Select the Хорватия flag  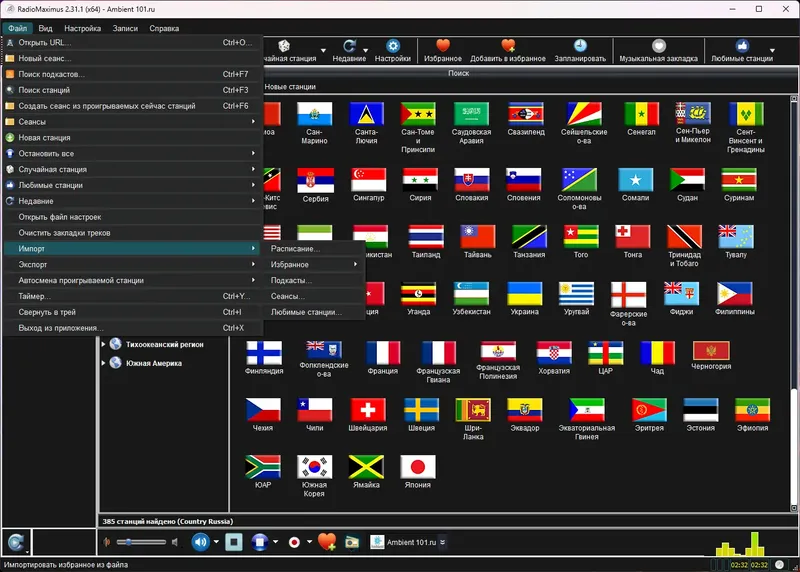point(554,353)
